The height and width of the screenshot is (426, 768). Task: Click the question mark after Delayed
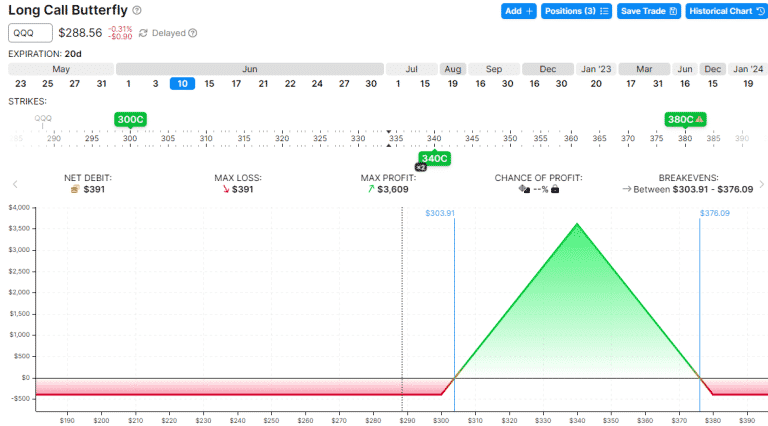(x=193, y=33)
